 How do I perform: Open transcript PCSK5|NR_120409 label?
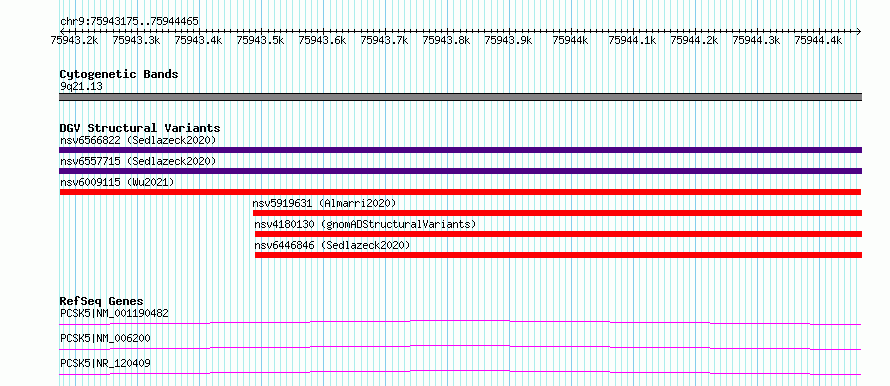click(x=105, y=363)
